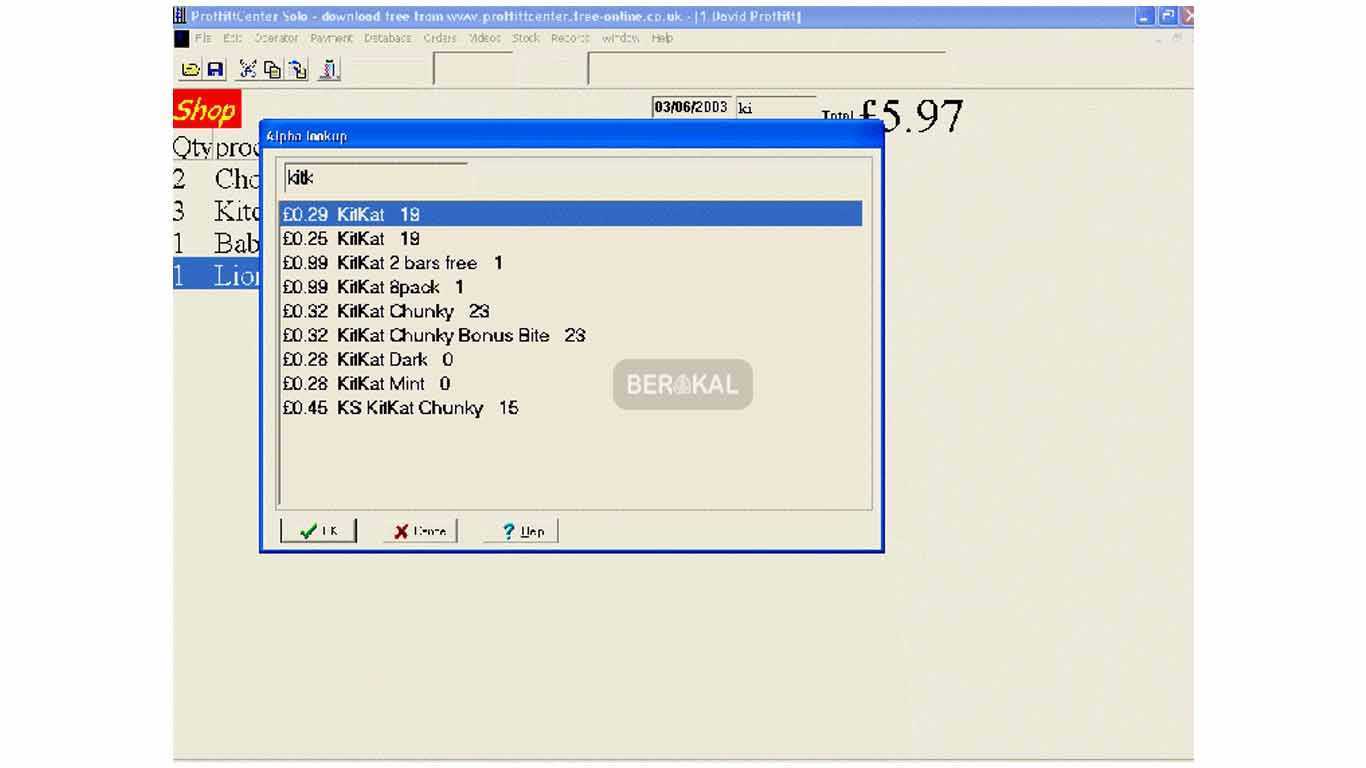Open the Database menu

pos(388,38)
